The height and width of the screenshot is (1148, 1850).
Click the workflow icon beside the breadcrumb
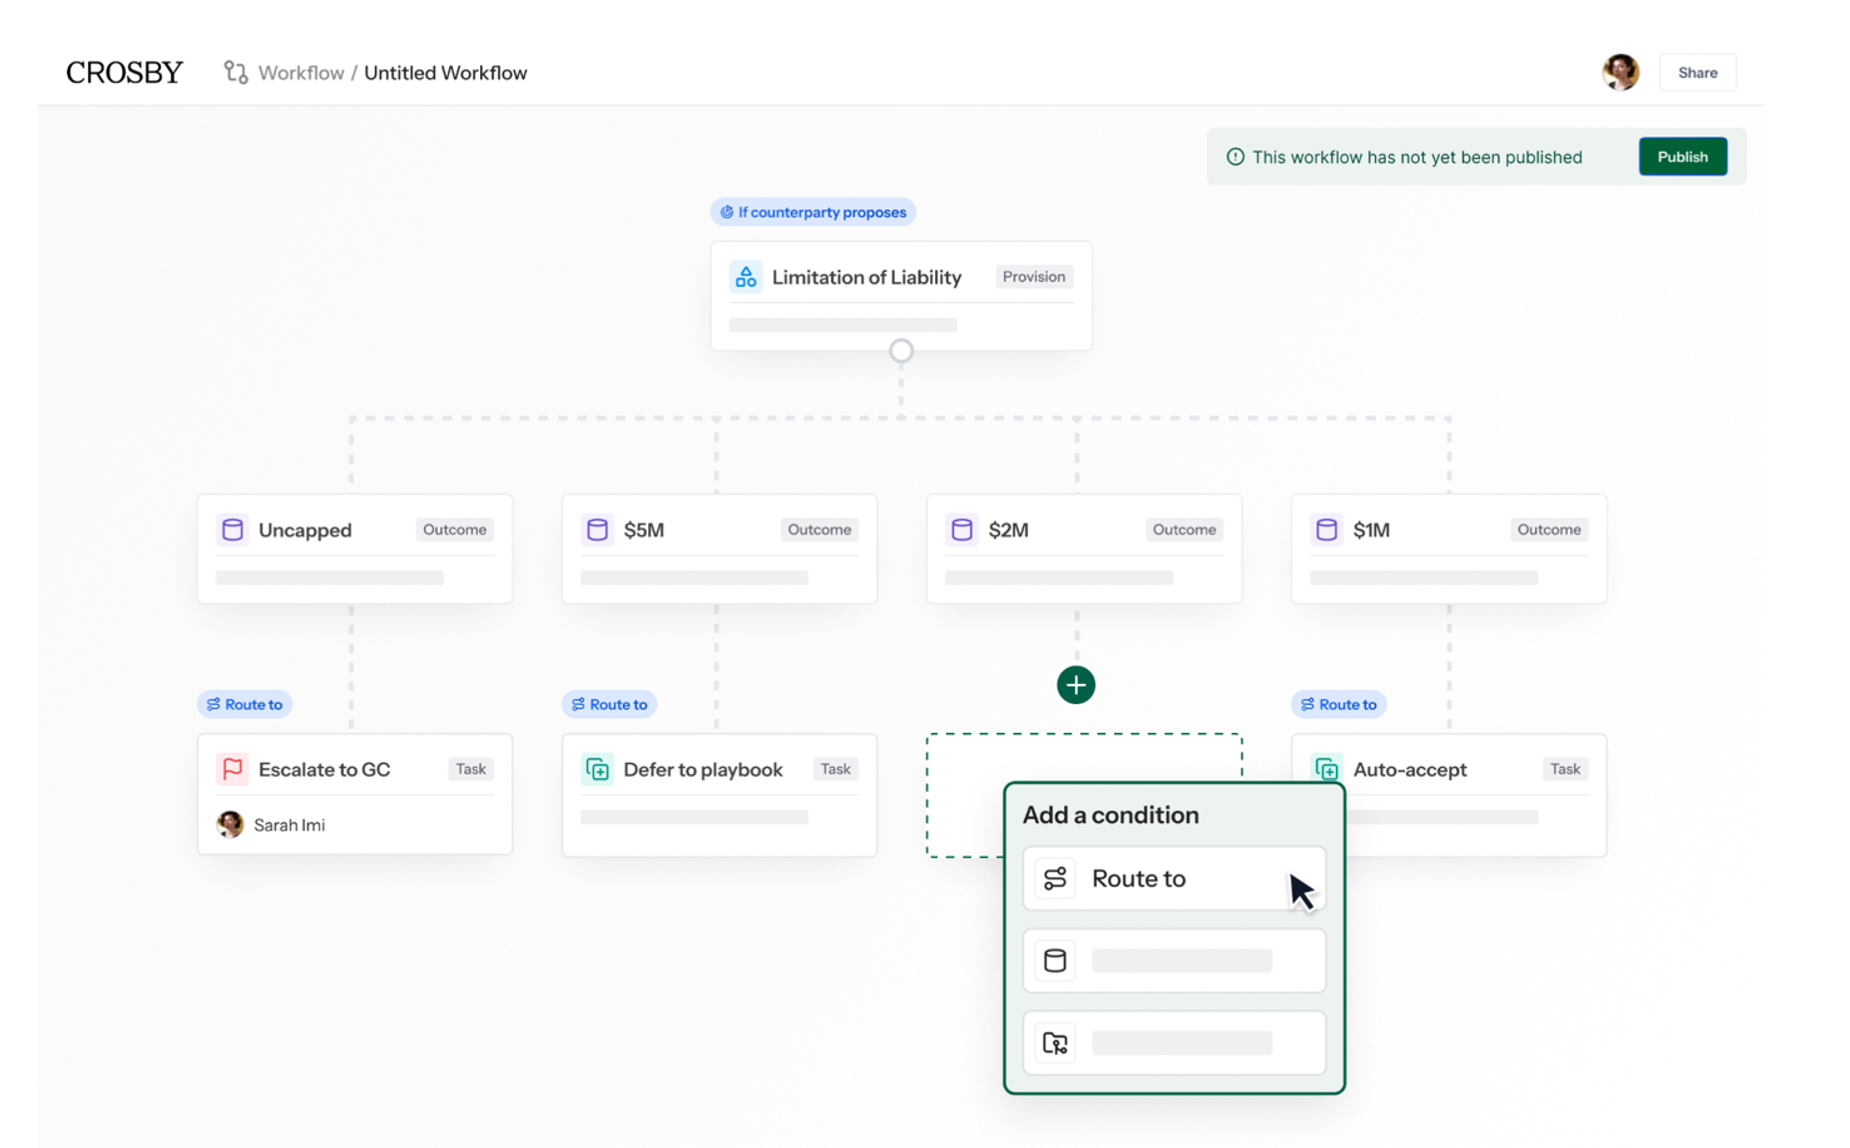pyautogui.click(x=235, y=72)
